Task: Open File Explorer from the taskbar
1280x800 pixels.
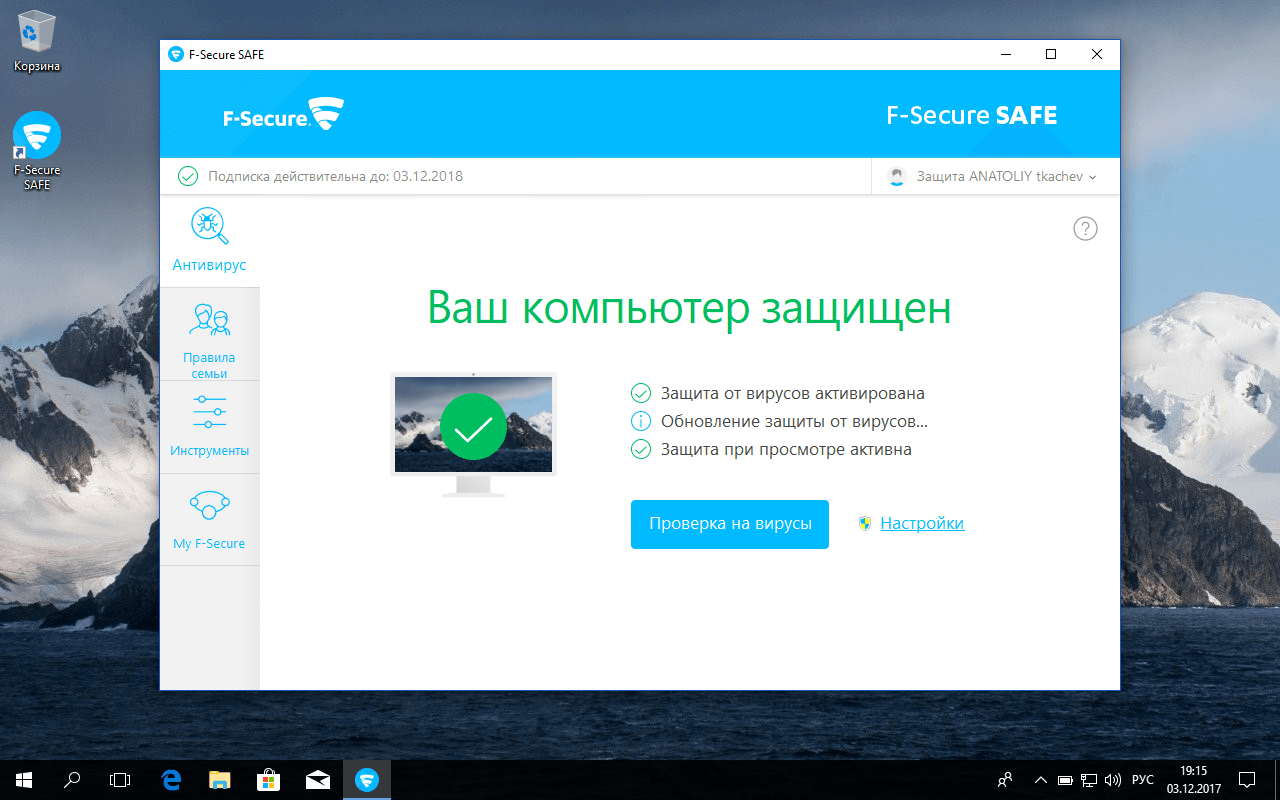Action: coord(219,780)
